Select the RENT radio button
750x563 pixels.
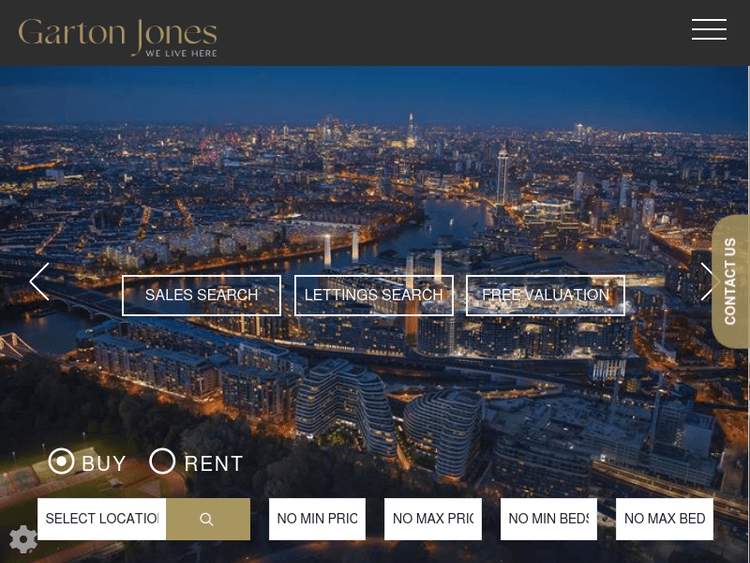point(162,462)
